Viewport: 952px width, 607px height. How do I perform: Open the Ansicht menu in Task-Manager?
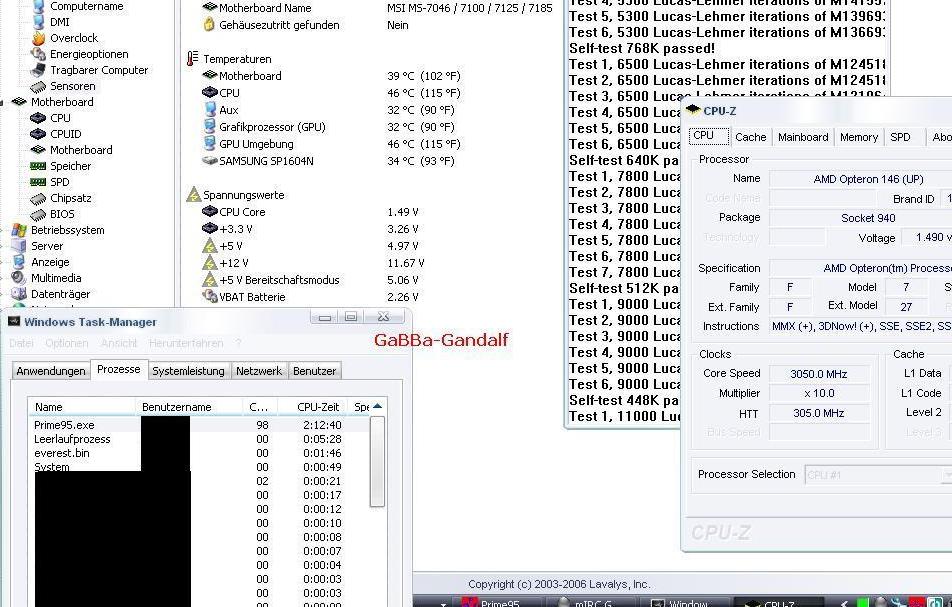tap(119, 343)
